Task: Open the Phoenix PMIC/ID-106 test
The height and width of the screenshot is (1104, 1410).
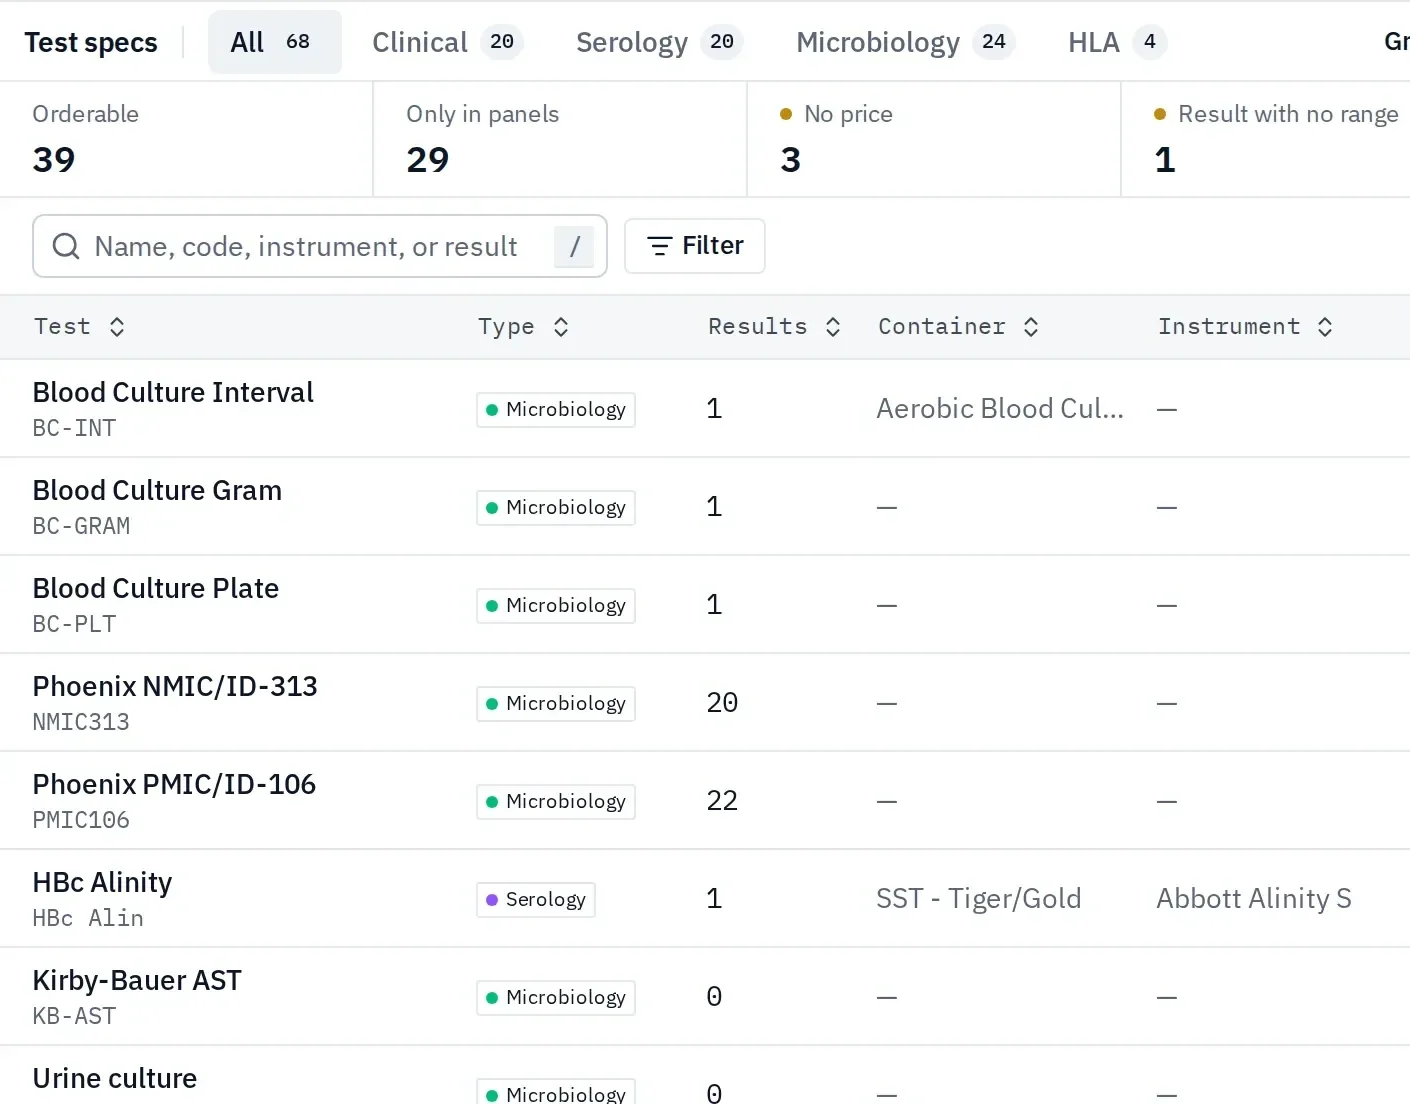Action: [705, 801]
